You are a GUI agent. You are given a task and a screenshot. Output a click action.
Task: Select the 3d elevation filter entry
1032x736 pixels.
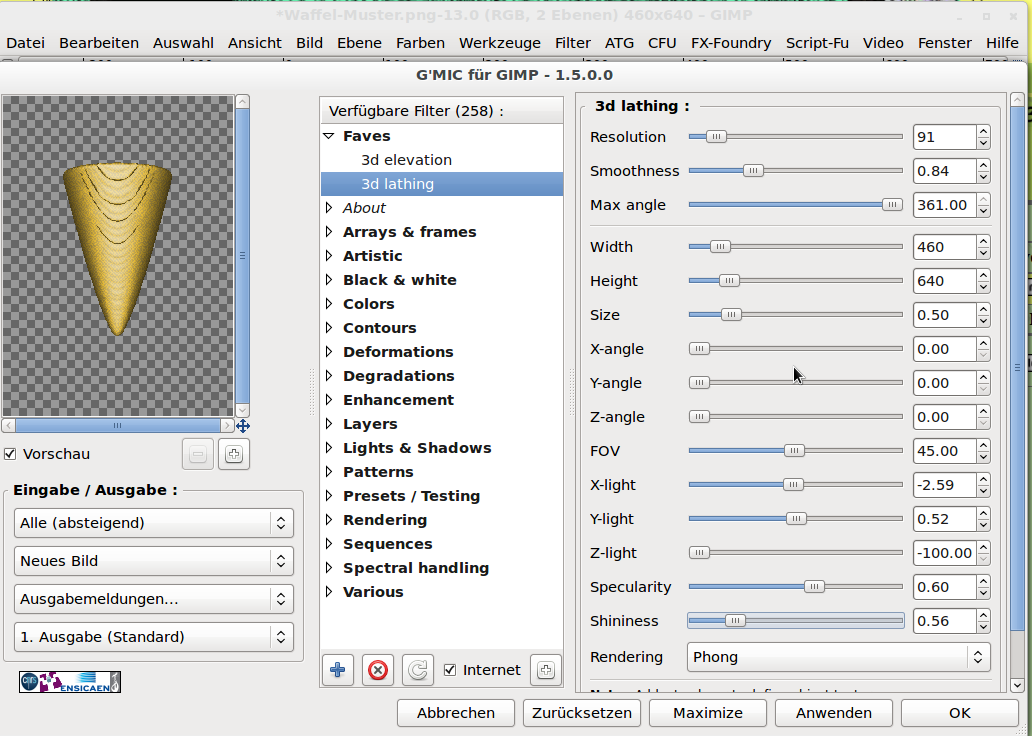tap(406, 160)
